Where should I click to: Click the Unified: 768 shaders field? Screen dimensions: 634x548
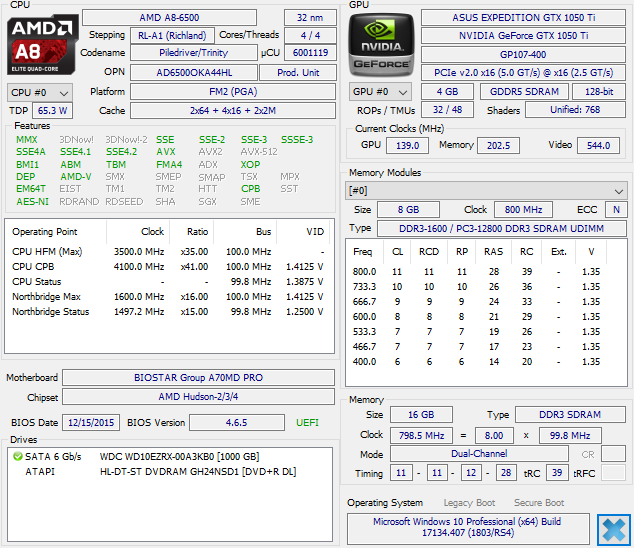click(575, 110)
